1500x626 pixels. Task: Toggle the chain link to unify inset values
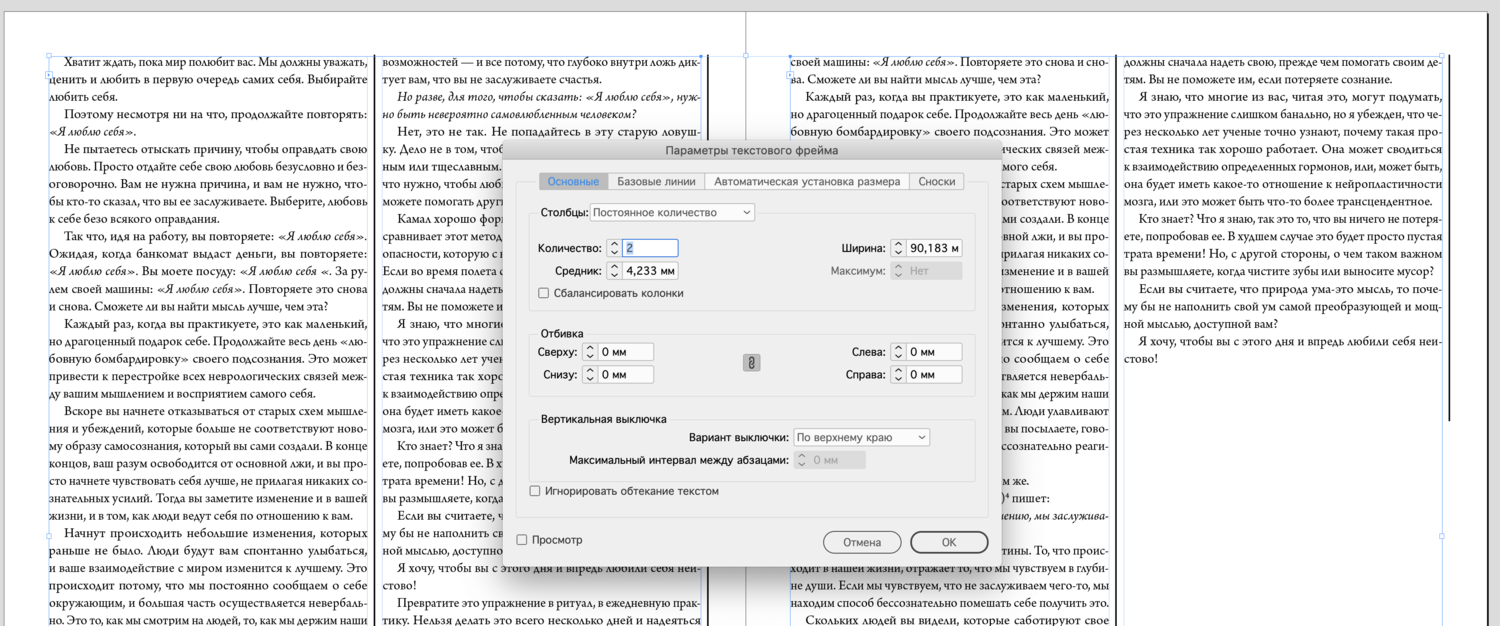tap(750, 363)
